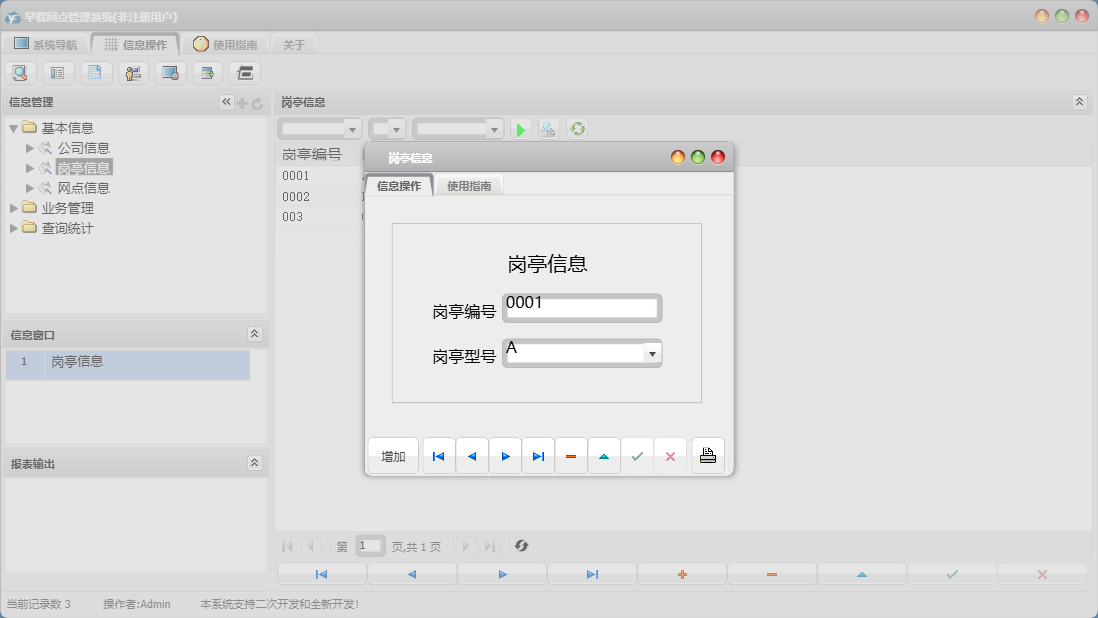The image size is (1098, 618).
Task: Open the report view icon on the toolbar
Action: 57,72
